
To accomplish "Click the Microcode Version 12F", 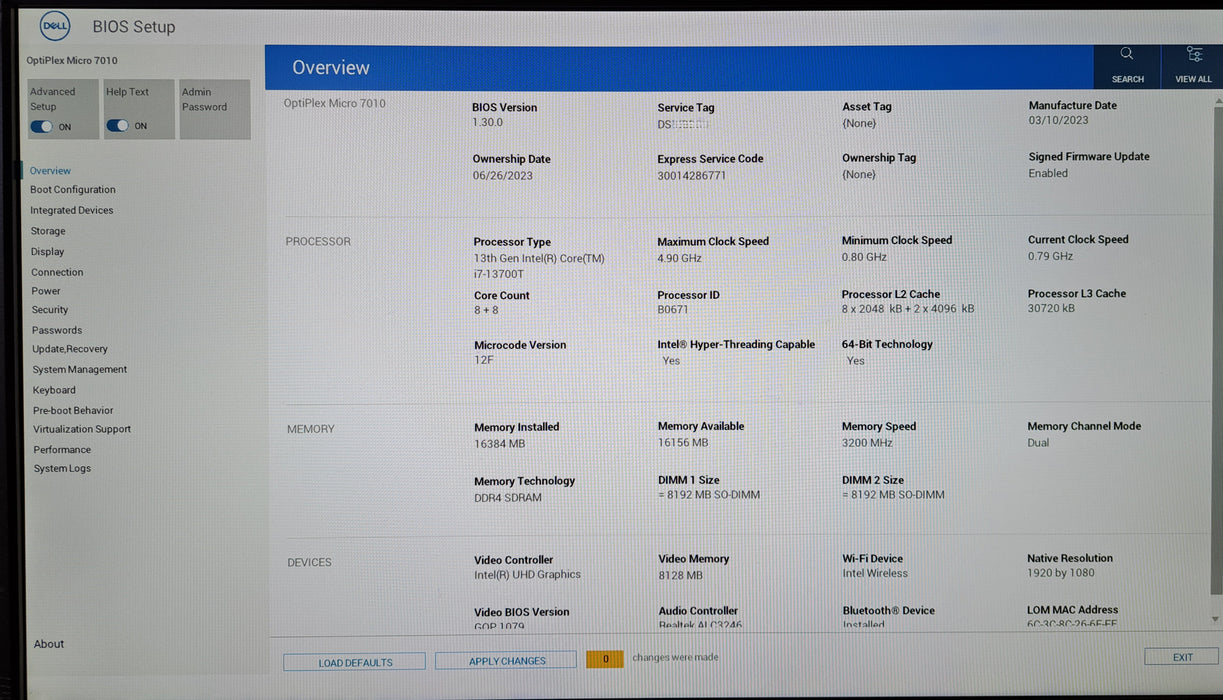I will [x=484, y=361].
